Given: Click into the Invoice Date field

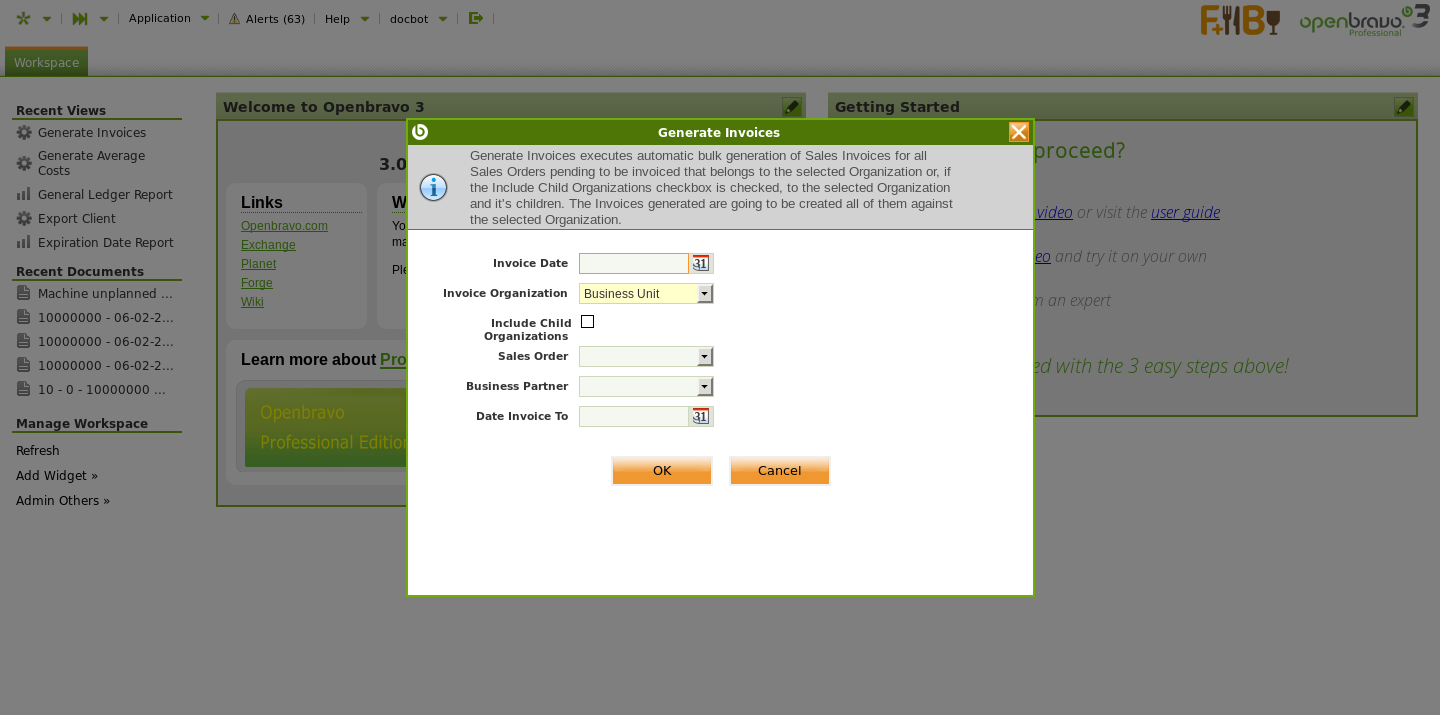Looking at the screenshot, I should (x=633, y=264).
